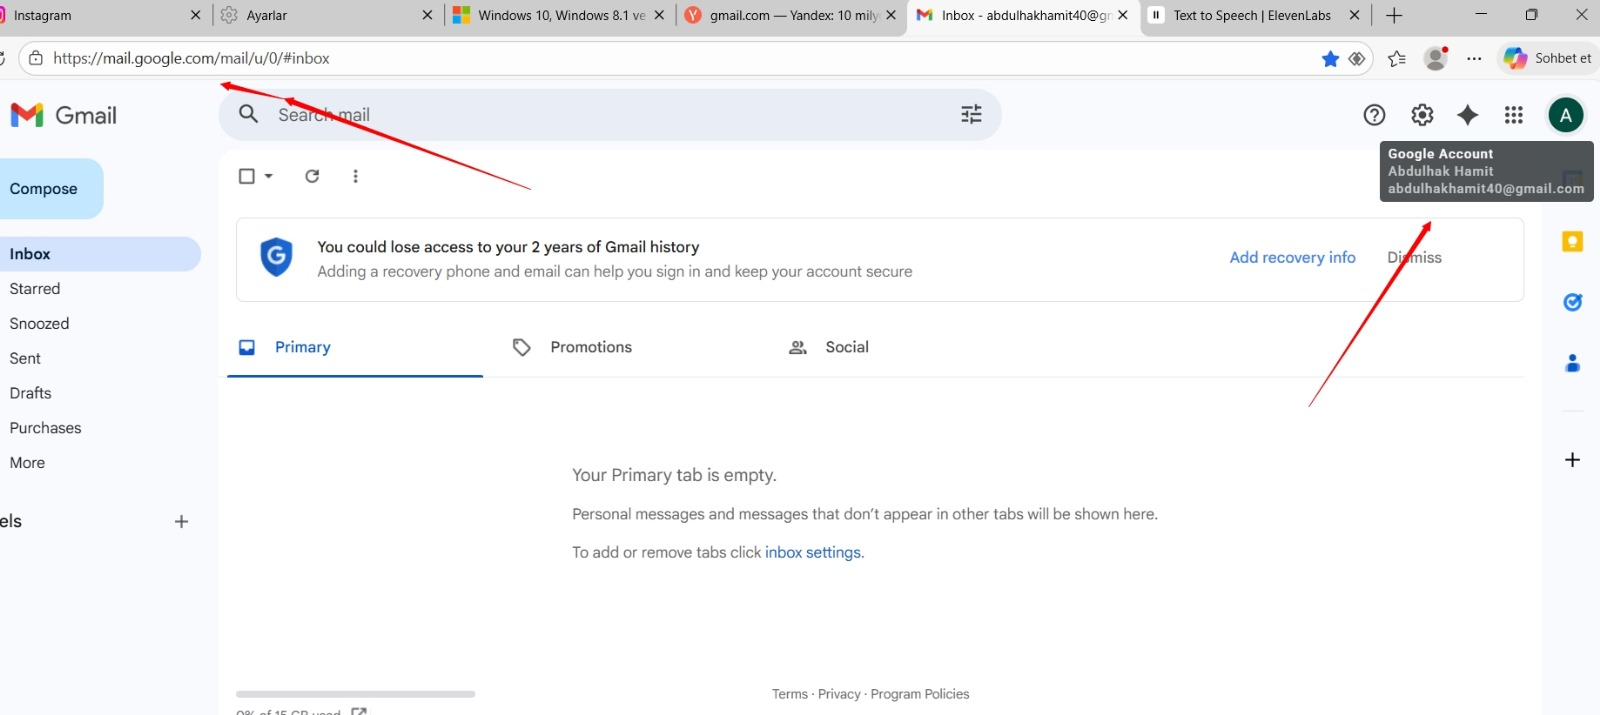Open search options filter icon
1600x715 pixels.
(x=971, y=114)
